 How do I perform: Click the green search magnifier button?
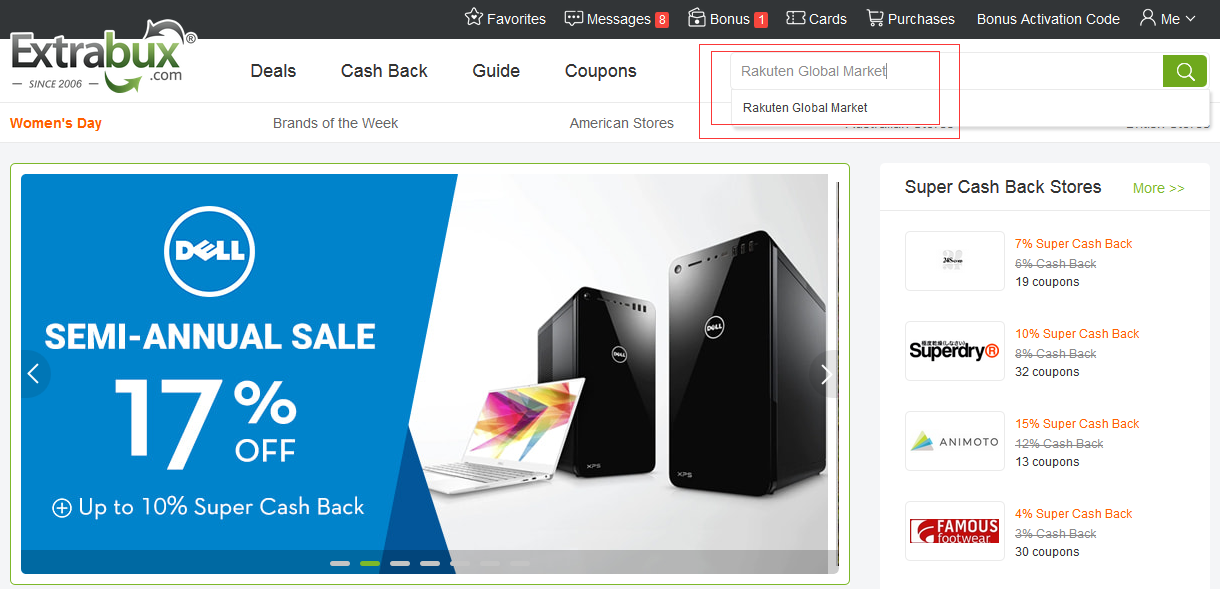[x=1185, y=71]
